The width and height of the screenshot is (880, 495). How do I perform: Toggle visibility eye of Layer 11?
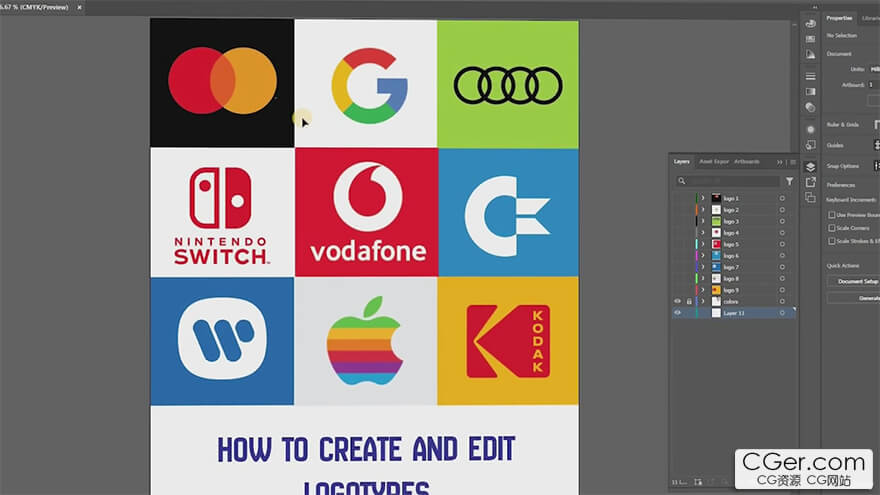[x=677, y=313]
